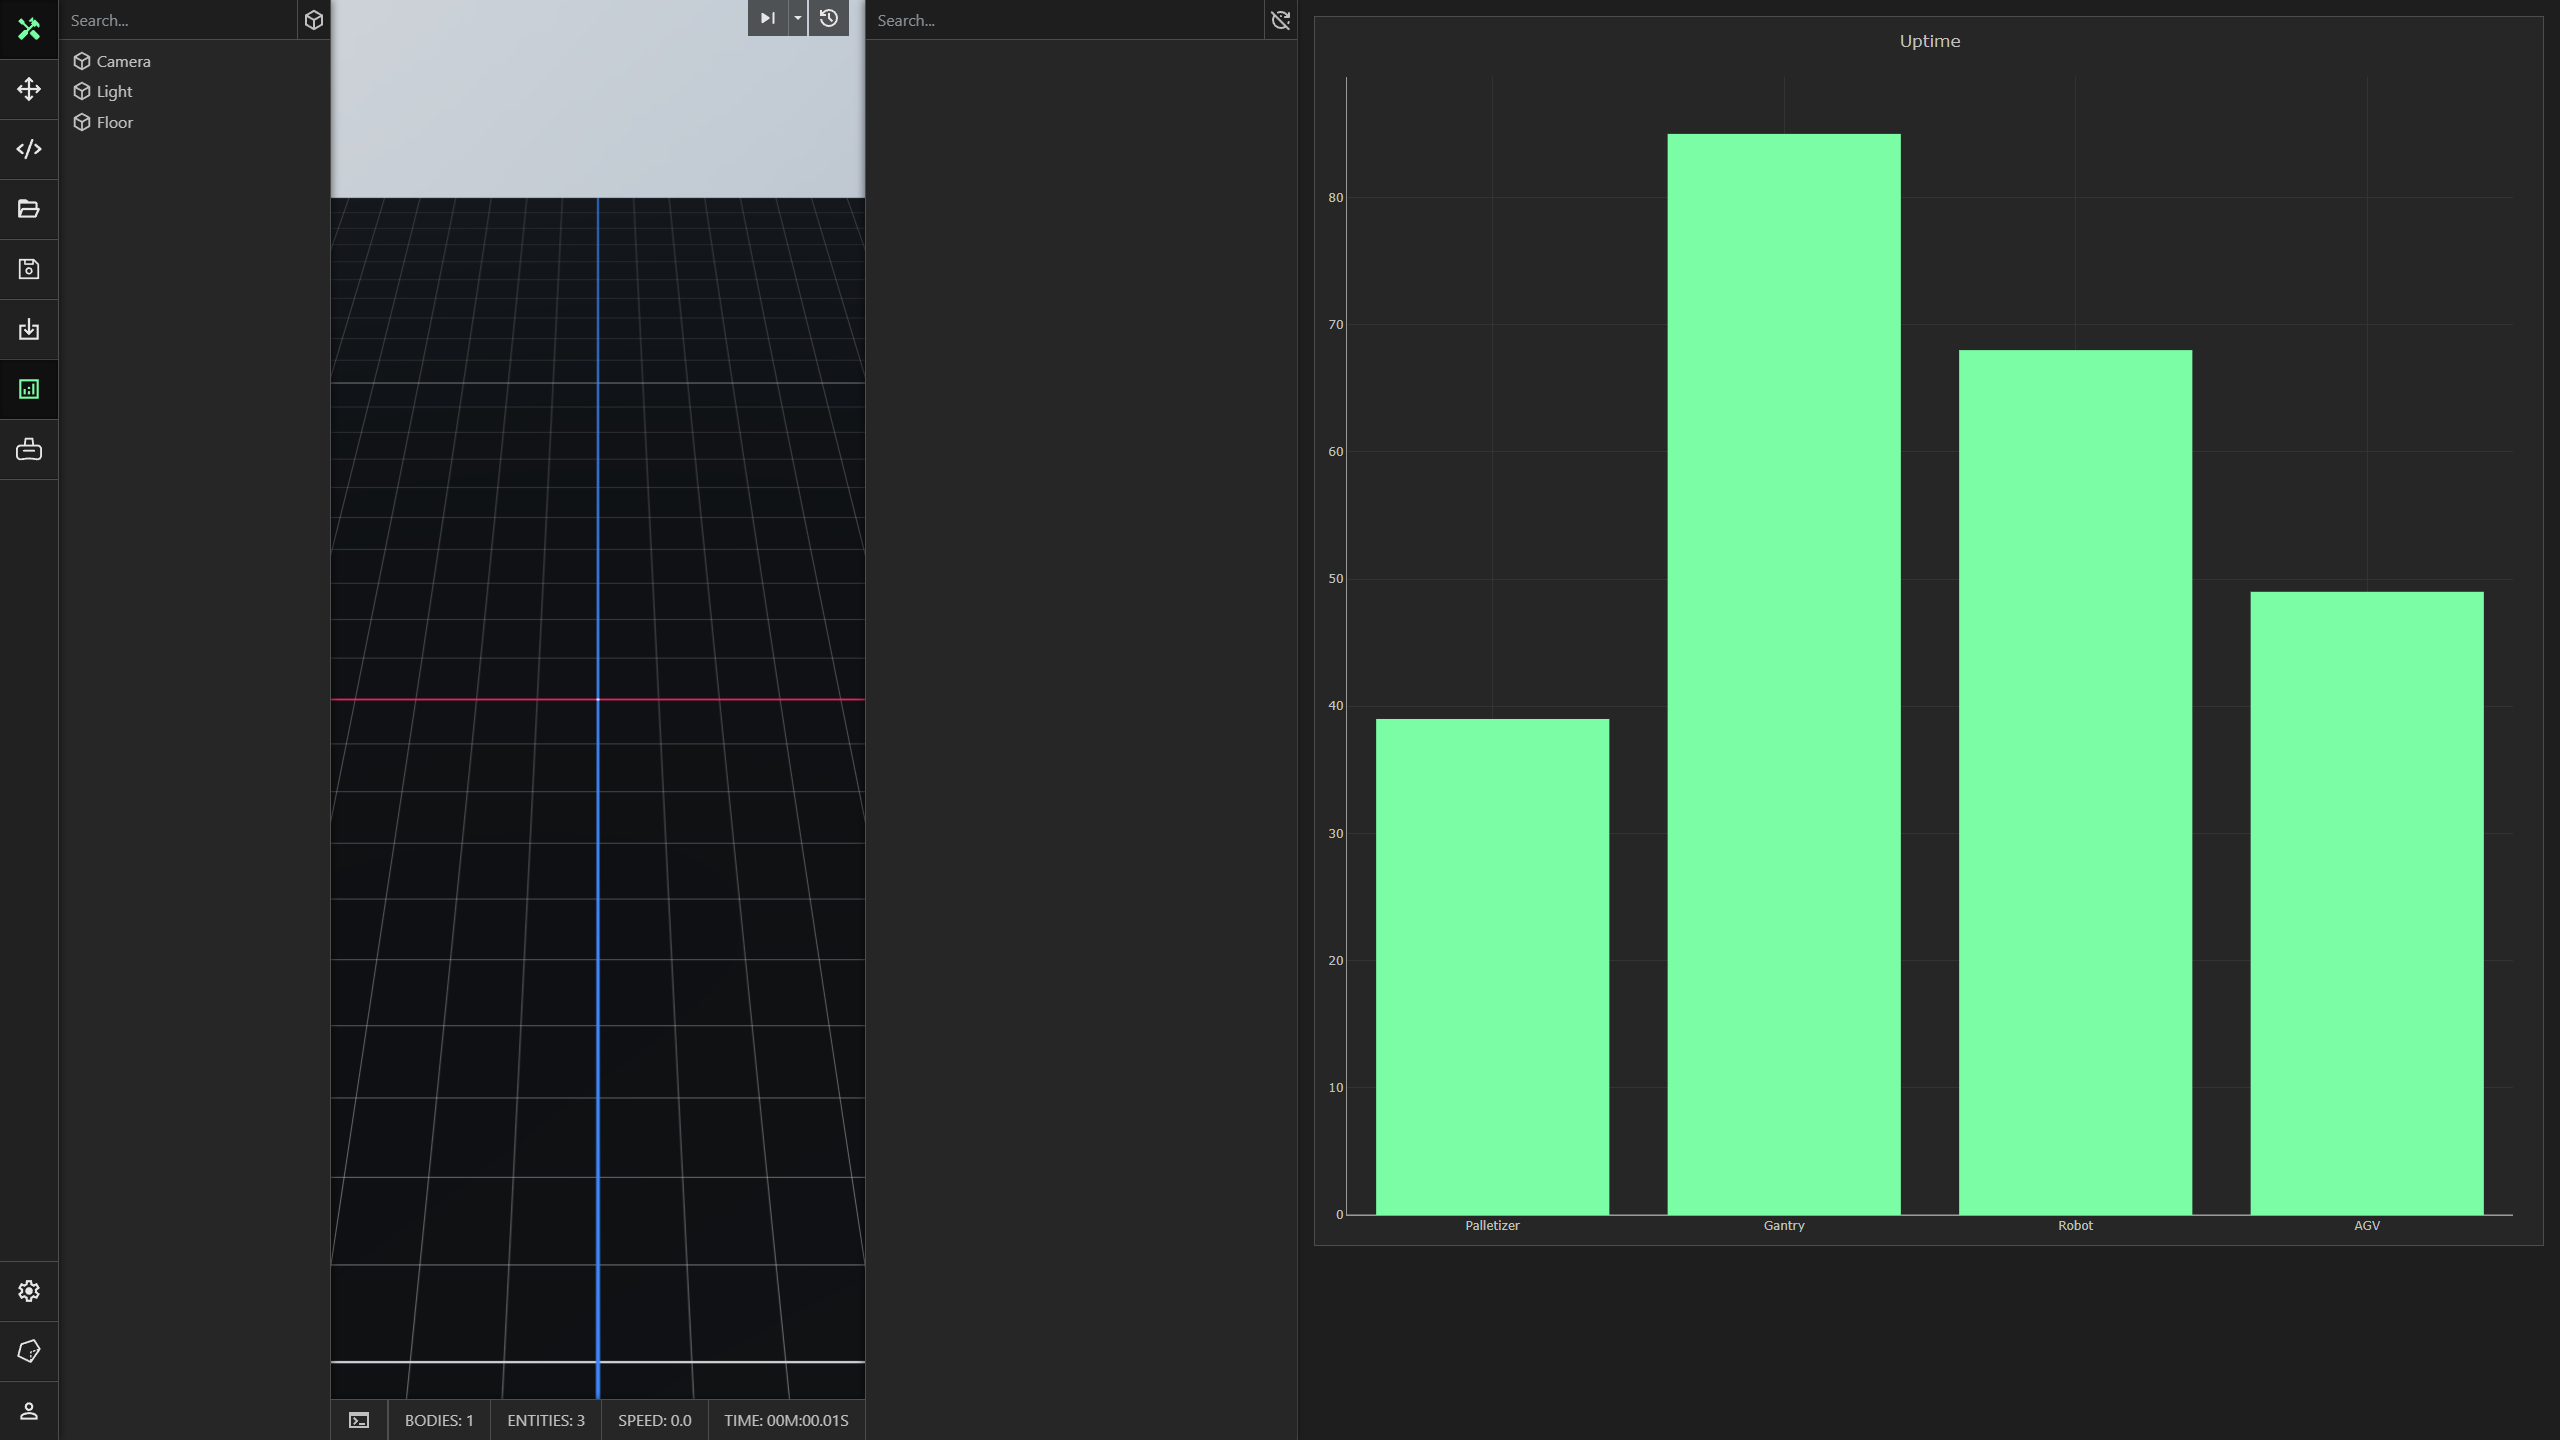Viewport: 2560px width, 1440px height.
Task: Click the cube icon beside entity search
Action: pos(314,20)
